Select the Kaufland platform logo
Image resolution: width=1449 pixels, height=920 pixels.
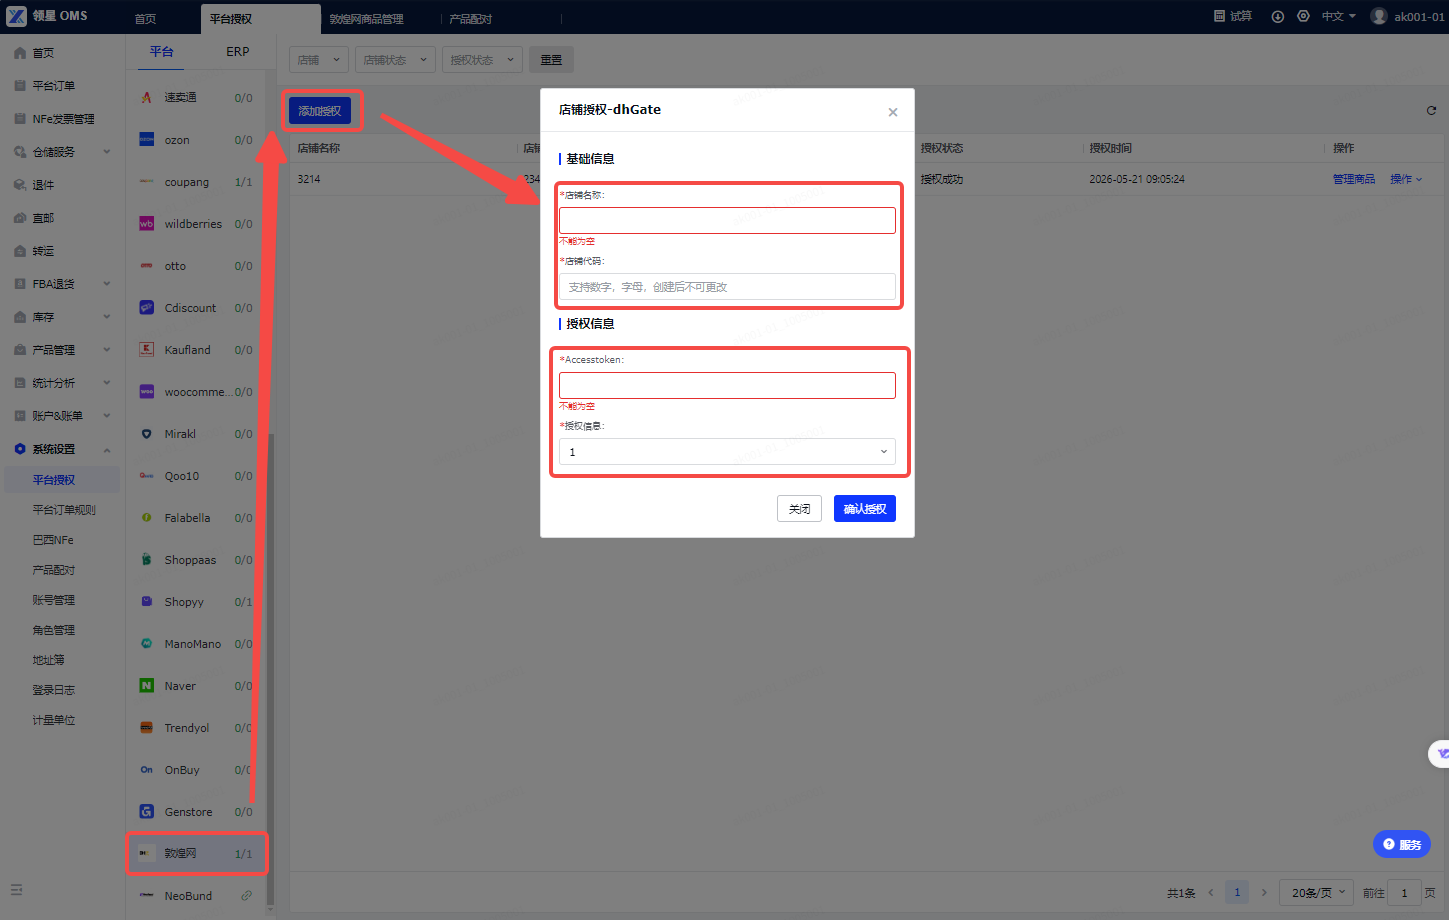coord(146,350)
